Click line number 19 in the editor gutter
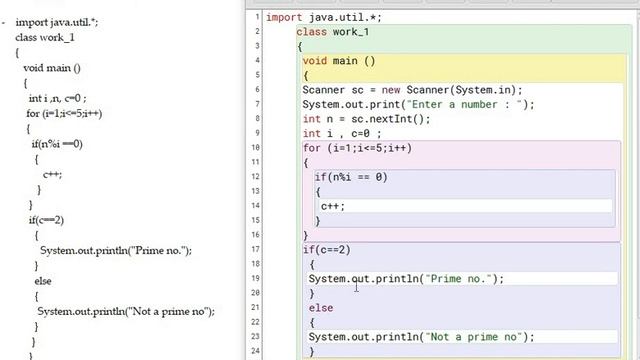 [x=256, y=278]
